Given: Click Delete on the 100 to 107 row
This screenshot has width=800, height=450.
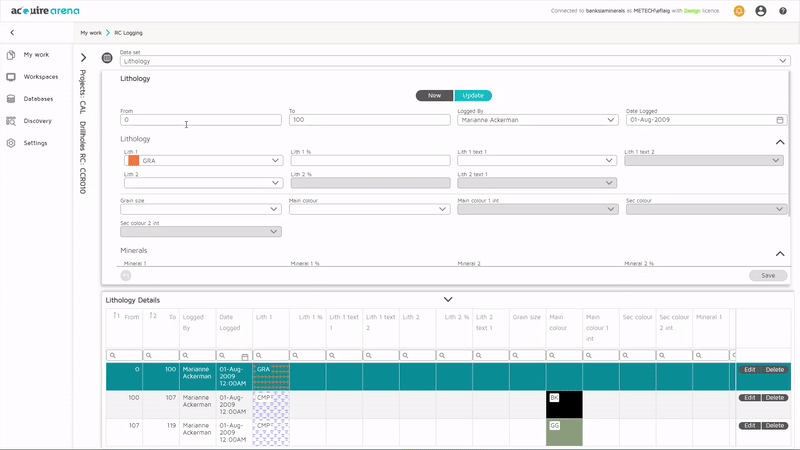Looking at the screenshot, I should (775, 397).
